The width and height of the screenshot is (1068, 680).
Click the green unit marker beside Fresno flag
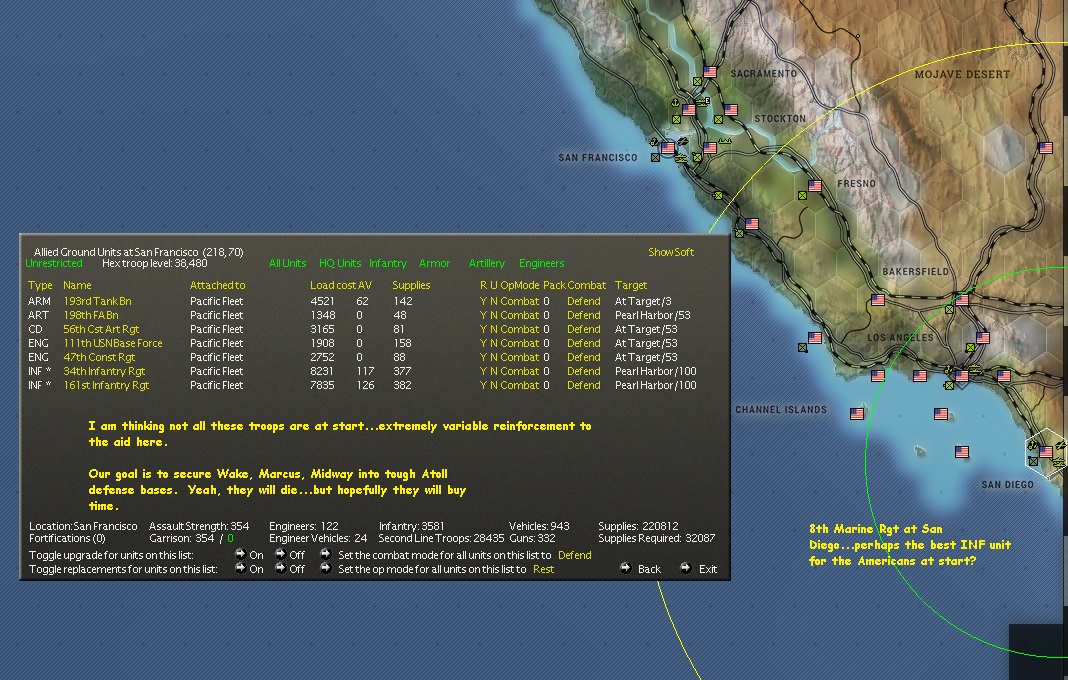click(x=802, y=196)
